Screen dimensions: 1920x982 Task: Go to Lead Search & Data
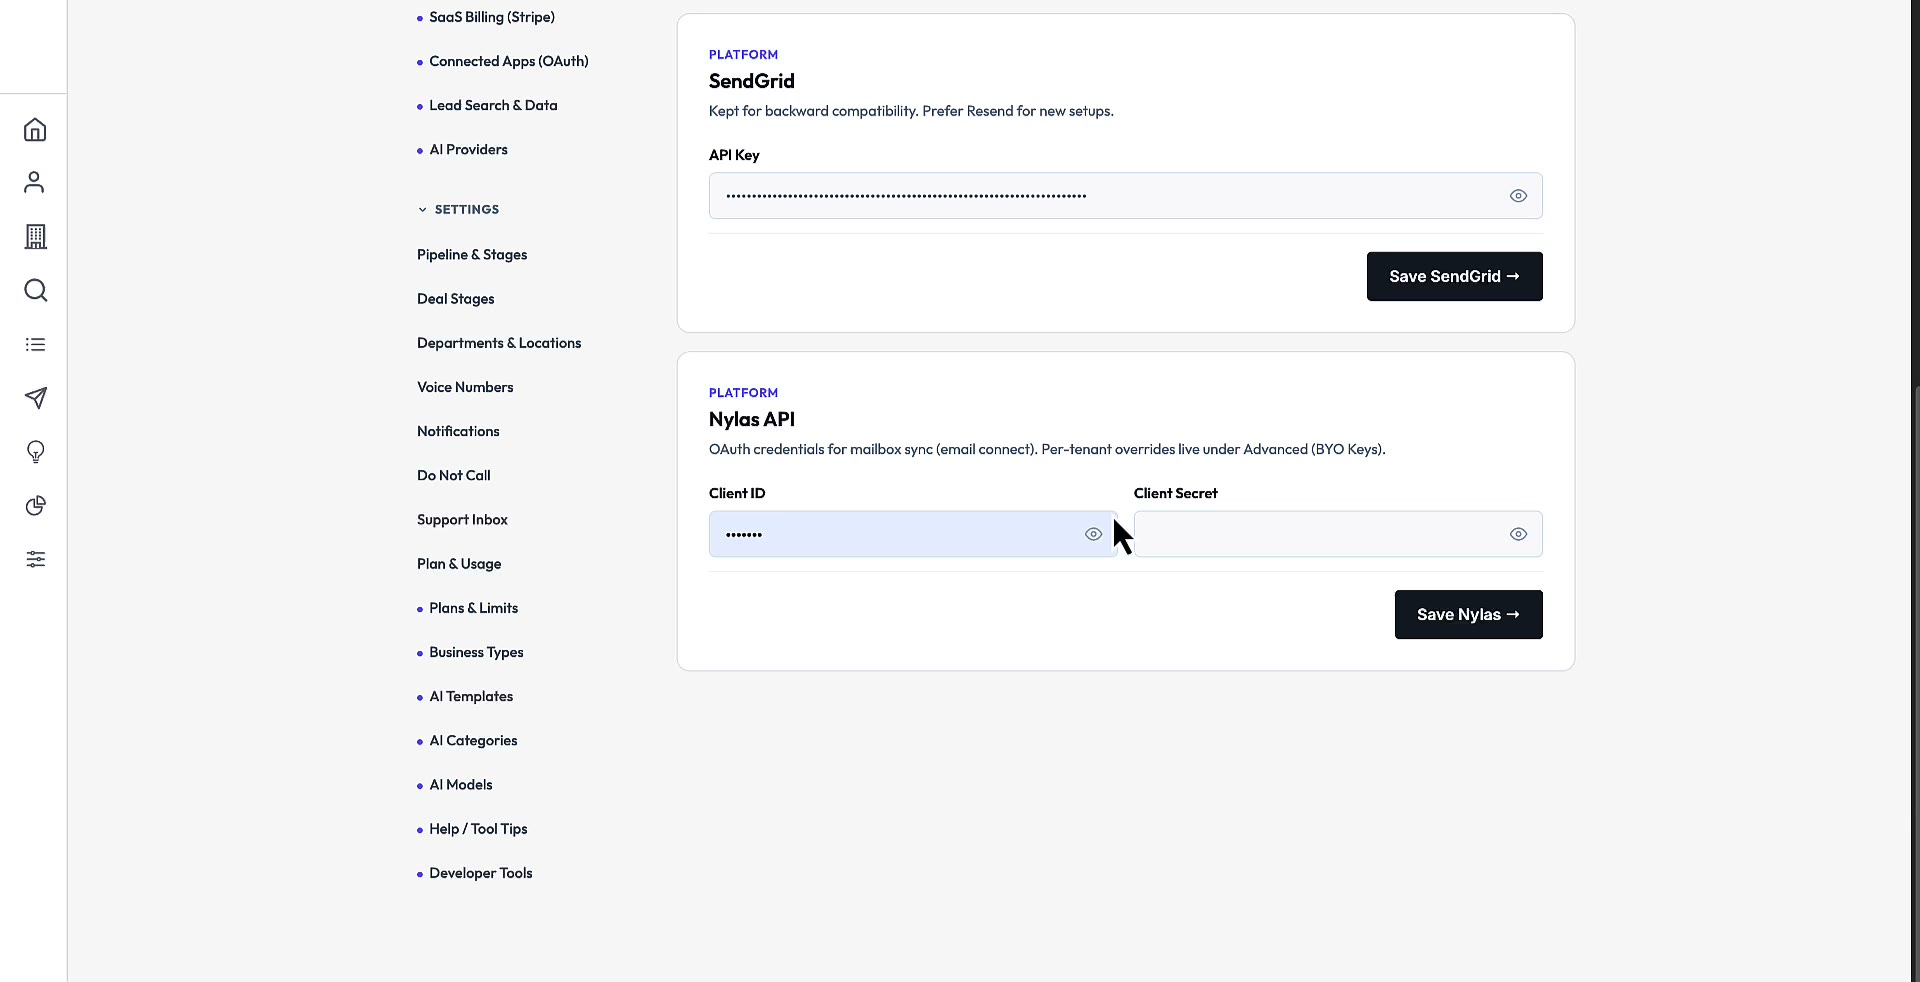click(493, 105)
